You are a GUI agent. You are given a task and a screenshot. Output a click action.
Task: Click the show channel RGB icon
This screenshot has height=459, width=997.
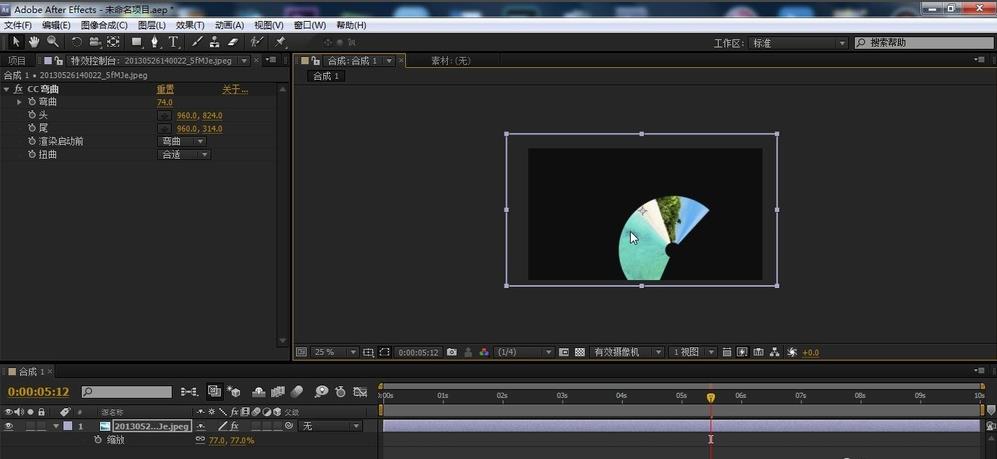coord(485,352)
